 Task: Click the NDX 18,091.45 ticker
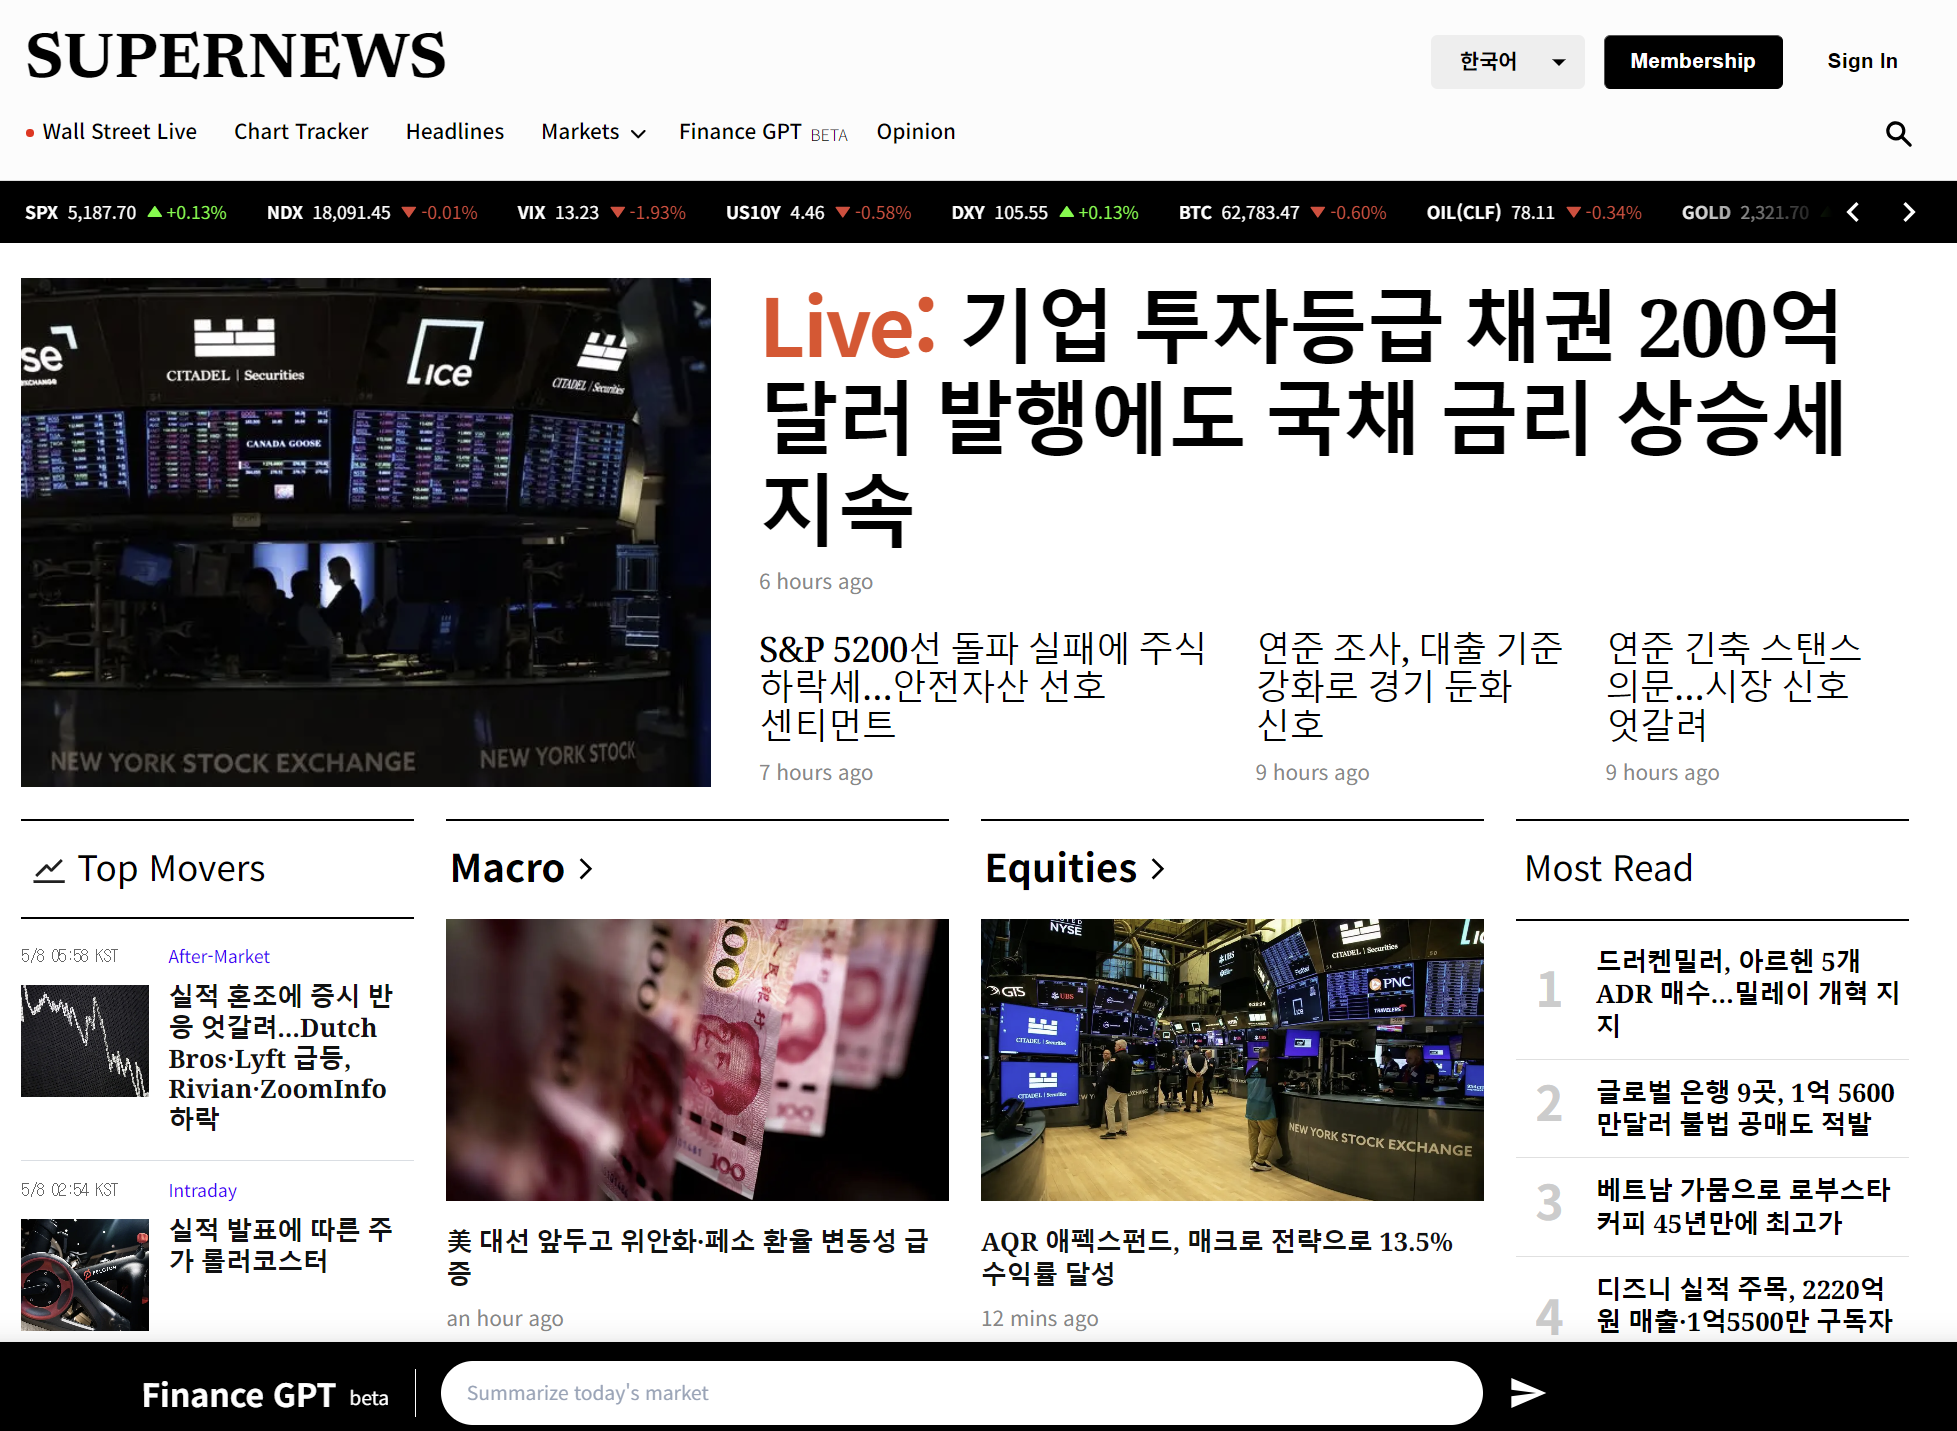372,212
